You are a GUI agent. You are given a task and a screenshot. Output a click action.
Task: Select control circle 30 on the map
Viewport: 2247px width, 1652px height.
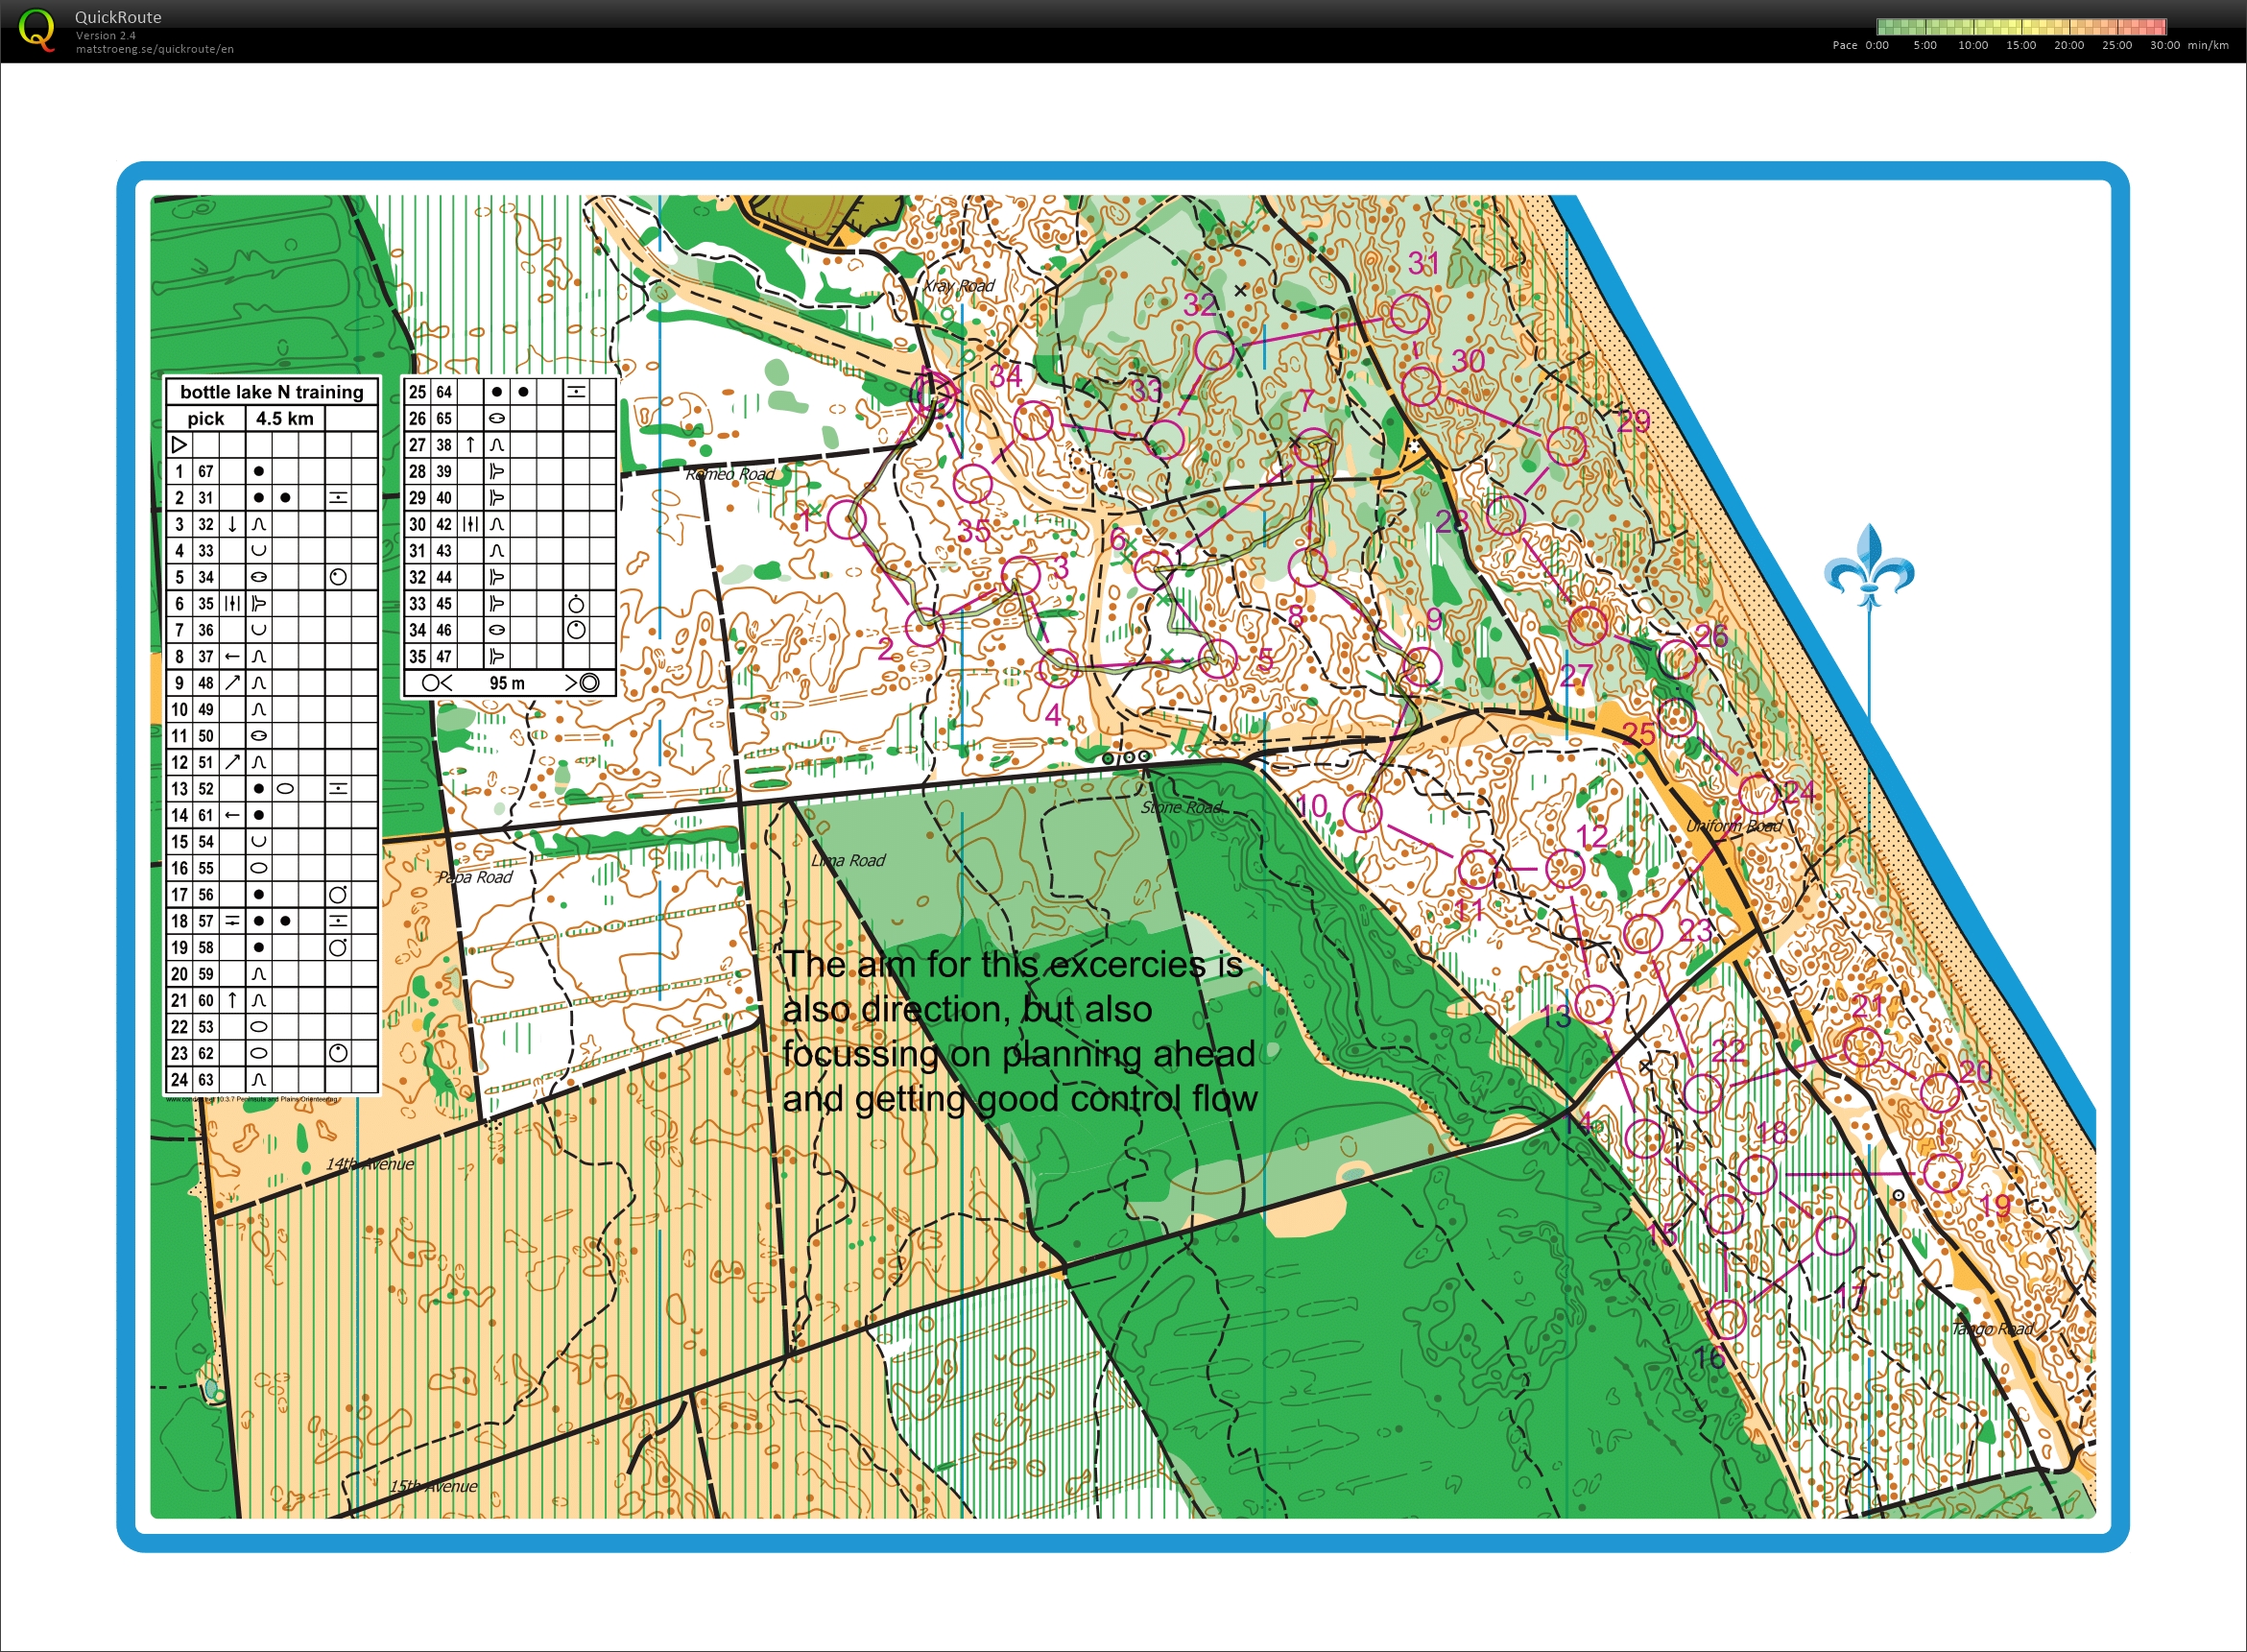[x=1420, y=386]
